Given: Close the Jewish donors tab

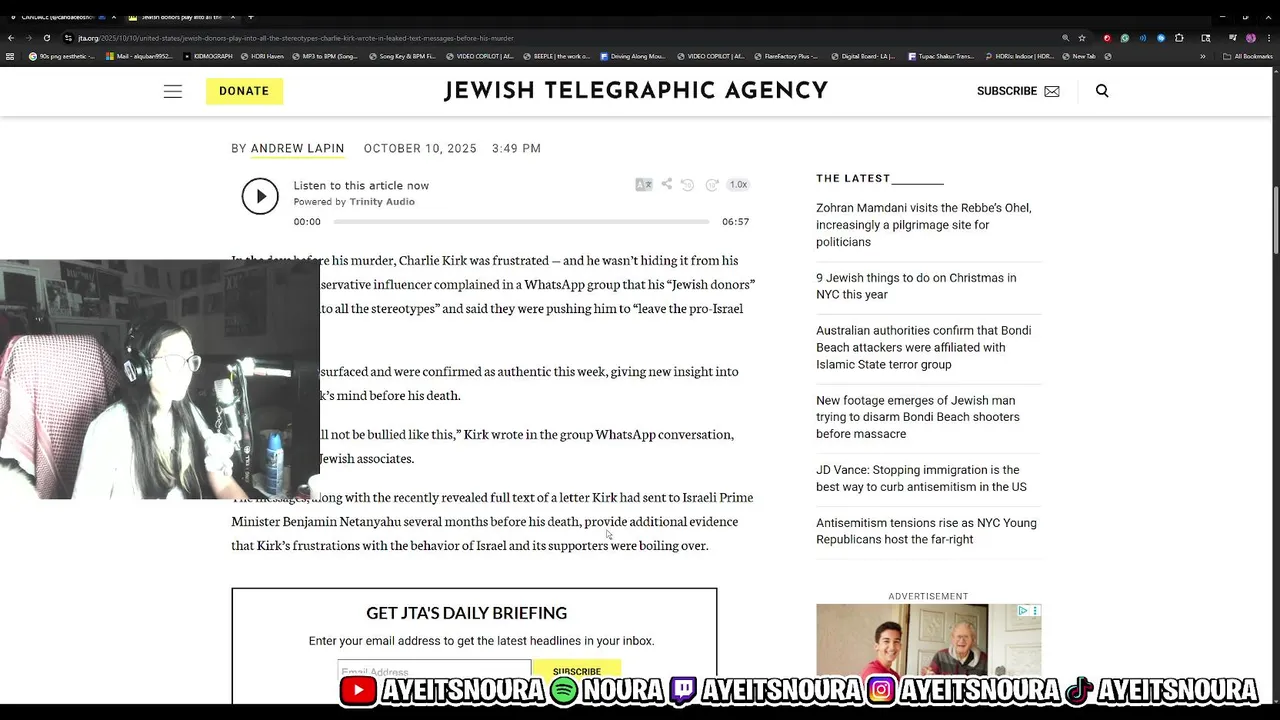Looking at the screenshot, I should tap(232, 17).
